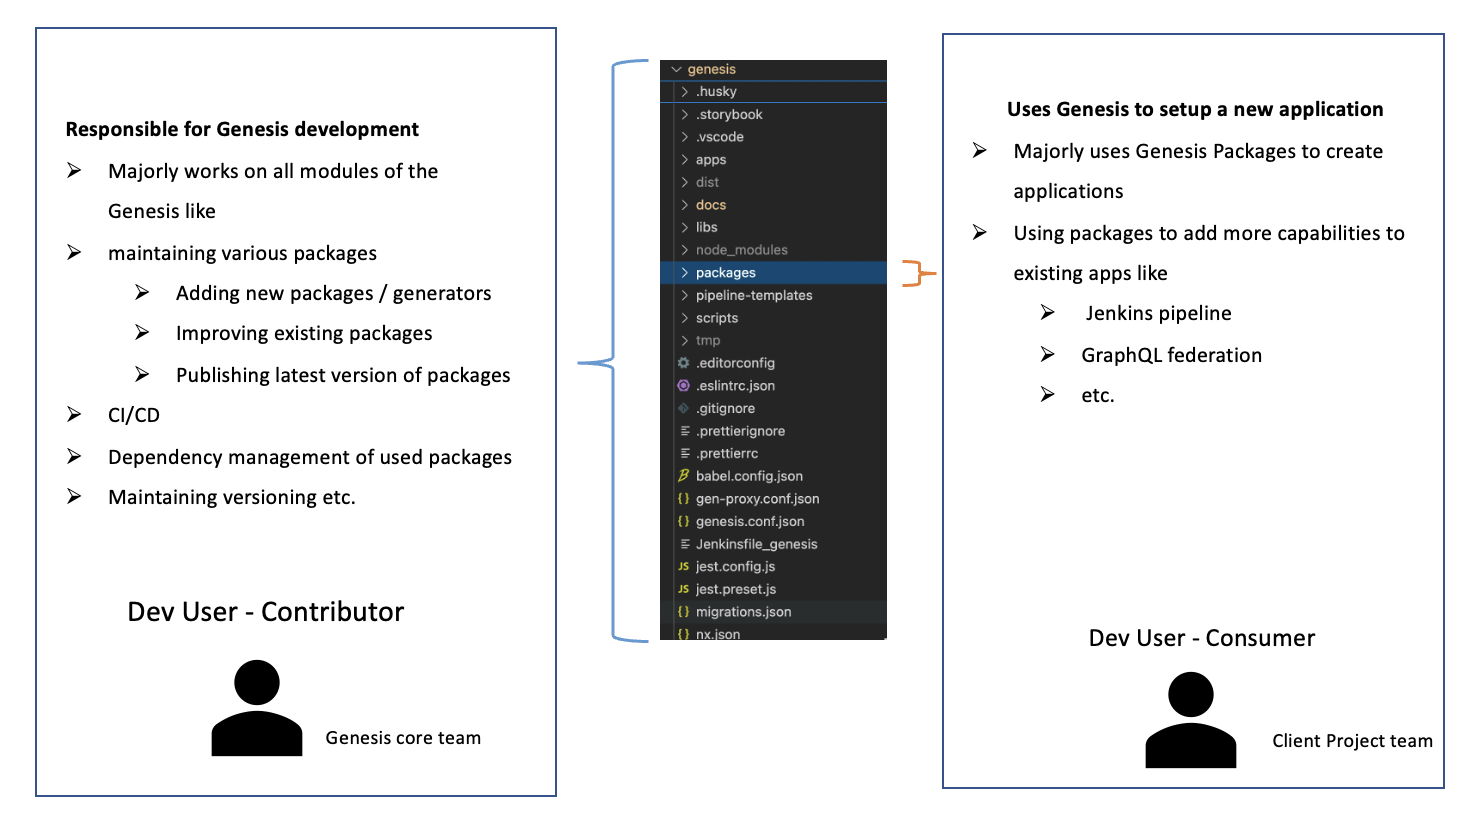The height and width of the screenshot is (824, 1476).
Task: Expand the .vscode folder chevron
Action: (685, 137)
